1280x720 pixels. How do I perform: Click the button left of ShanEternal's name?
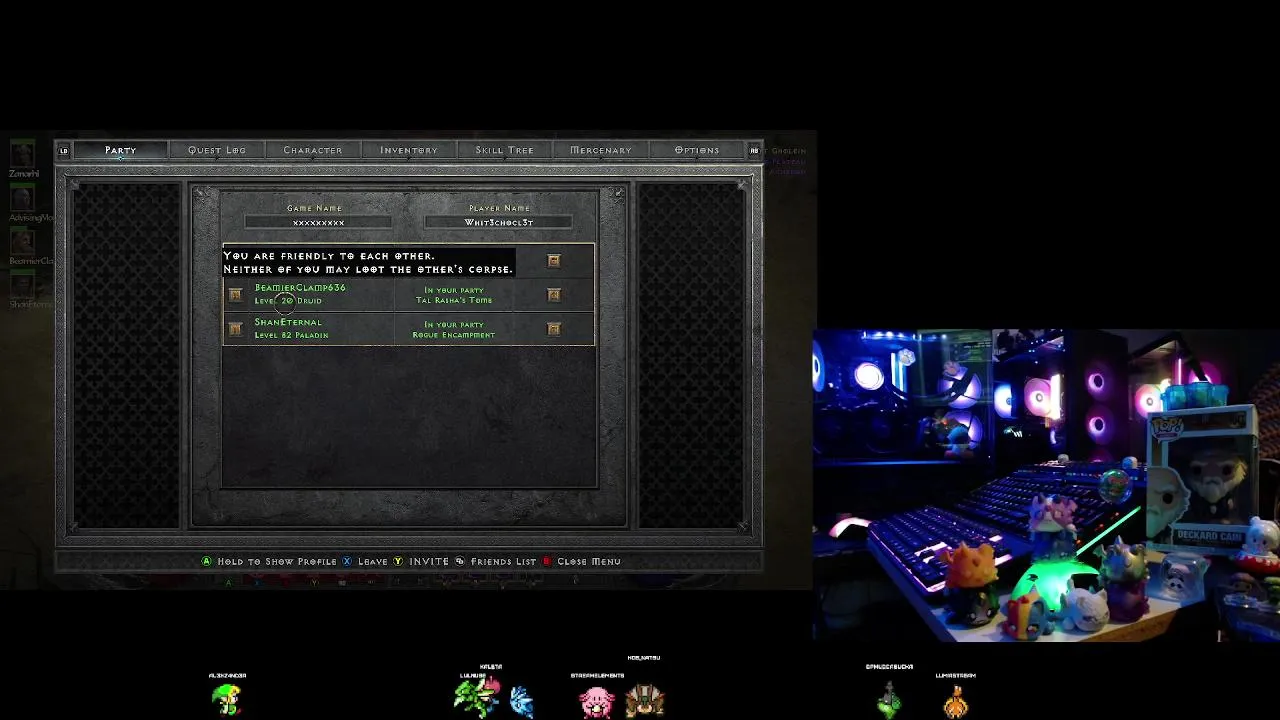235,329
